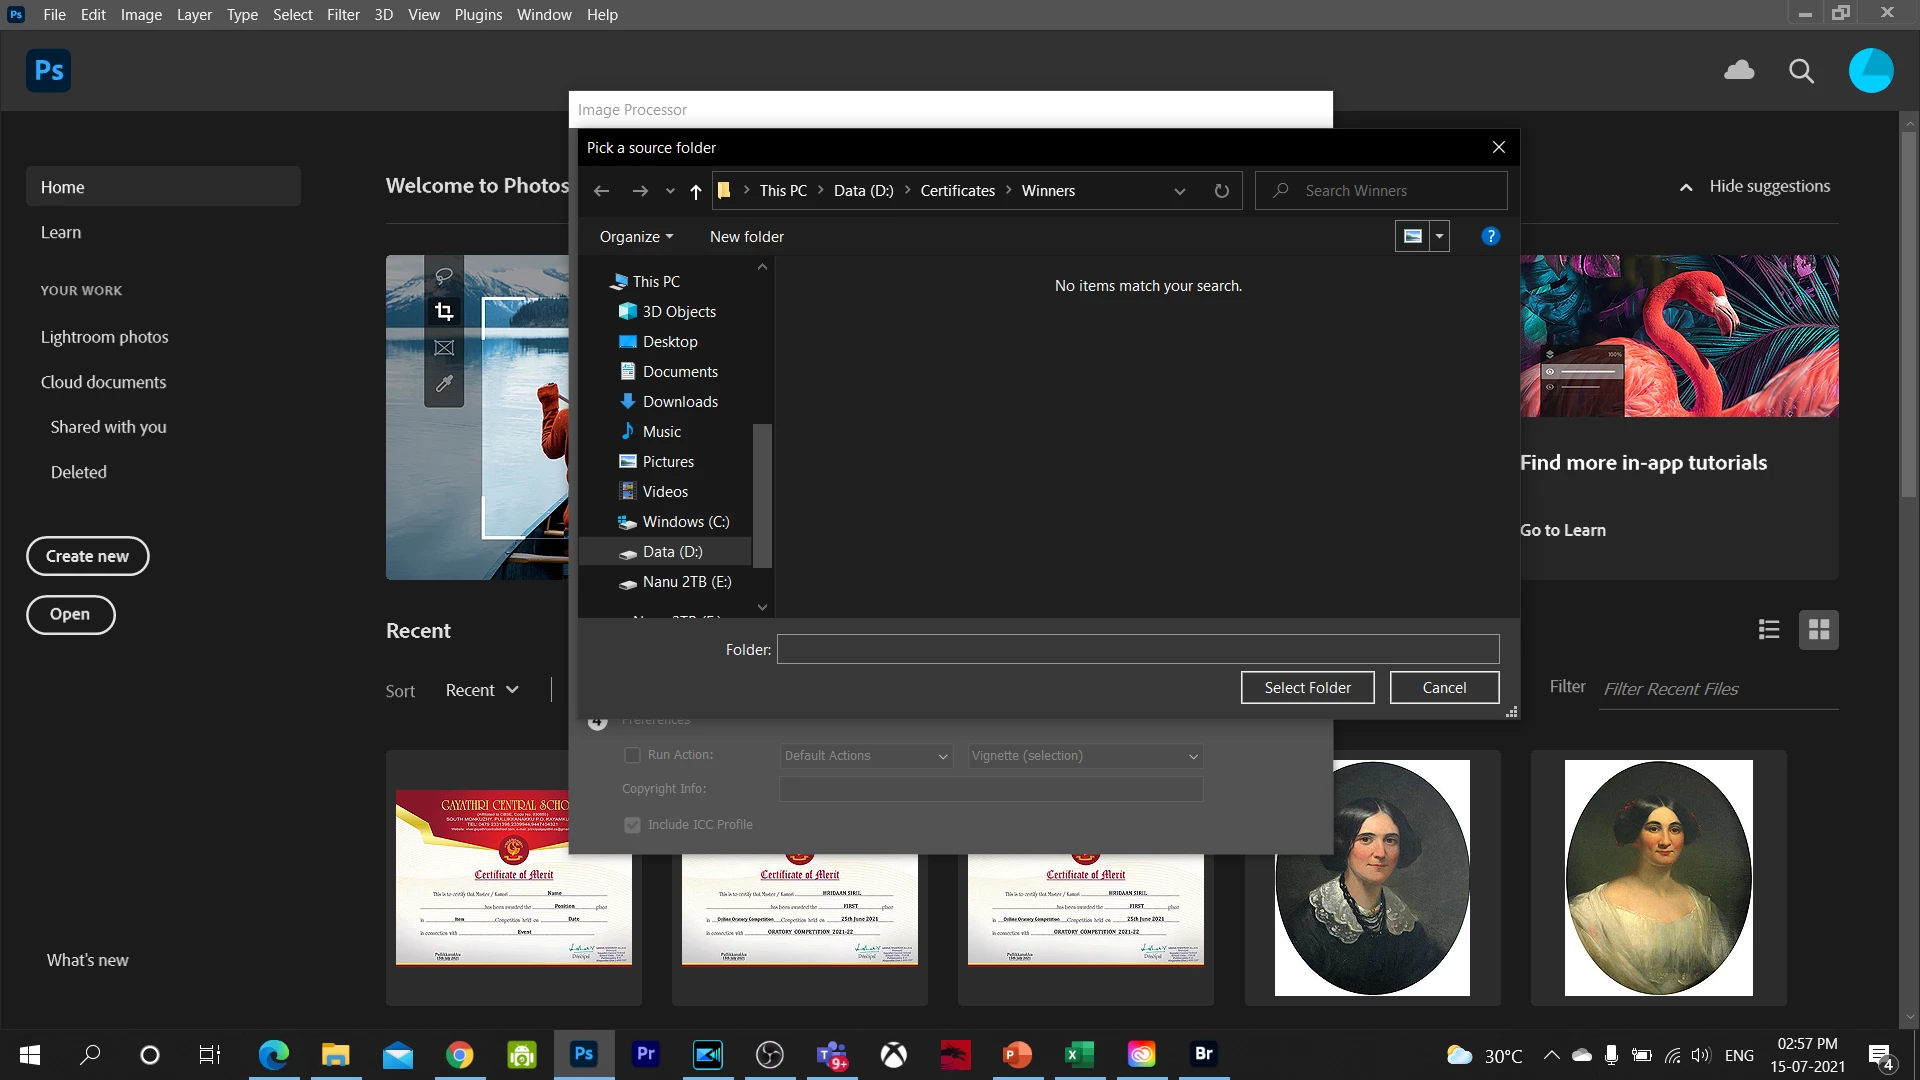Open the view options dropdown arrow
1920x1080 pixels.
point(1439,237)
